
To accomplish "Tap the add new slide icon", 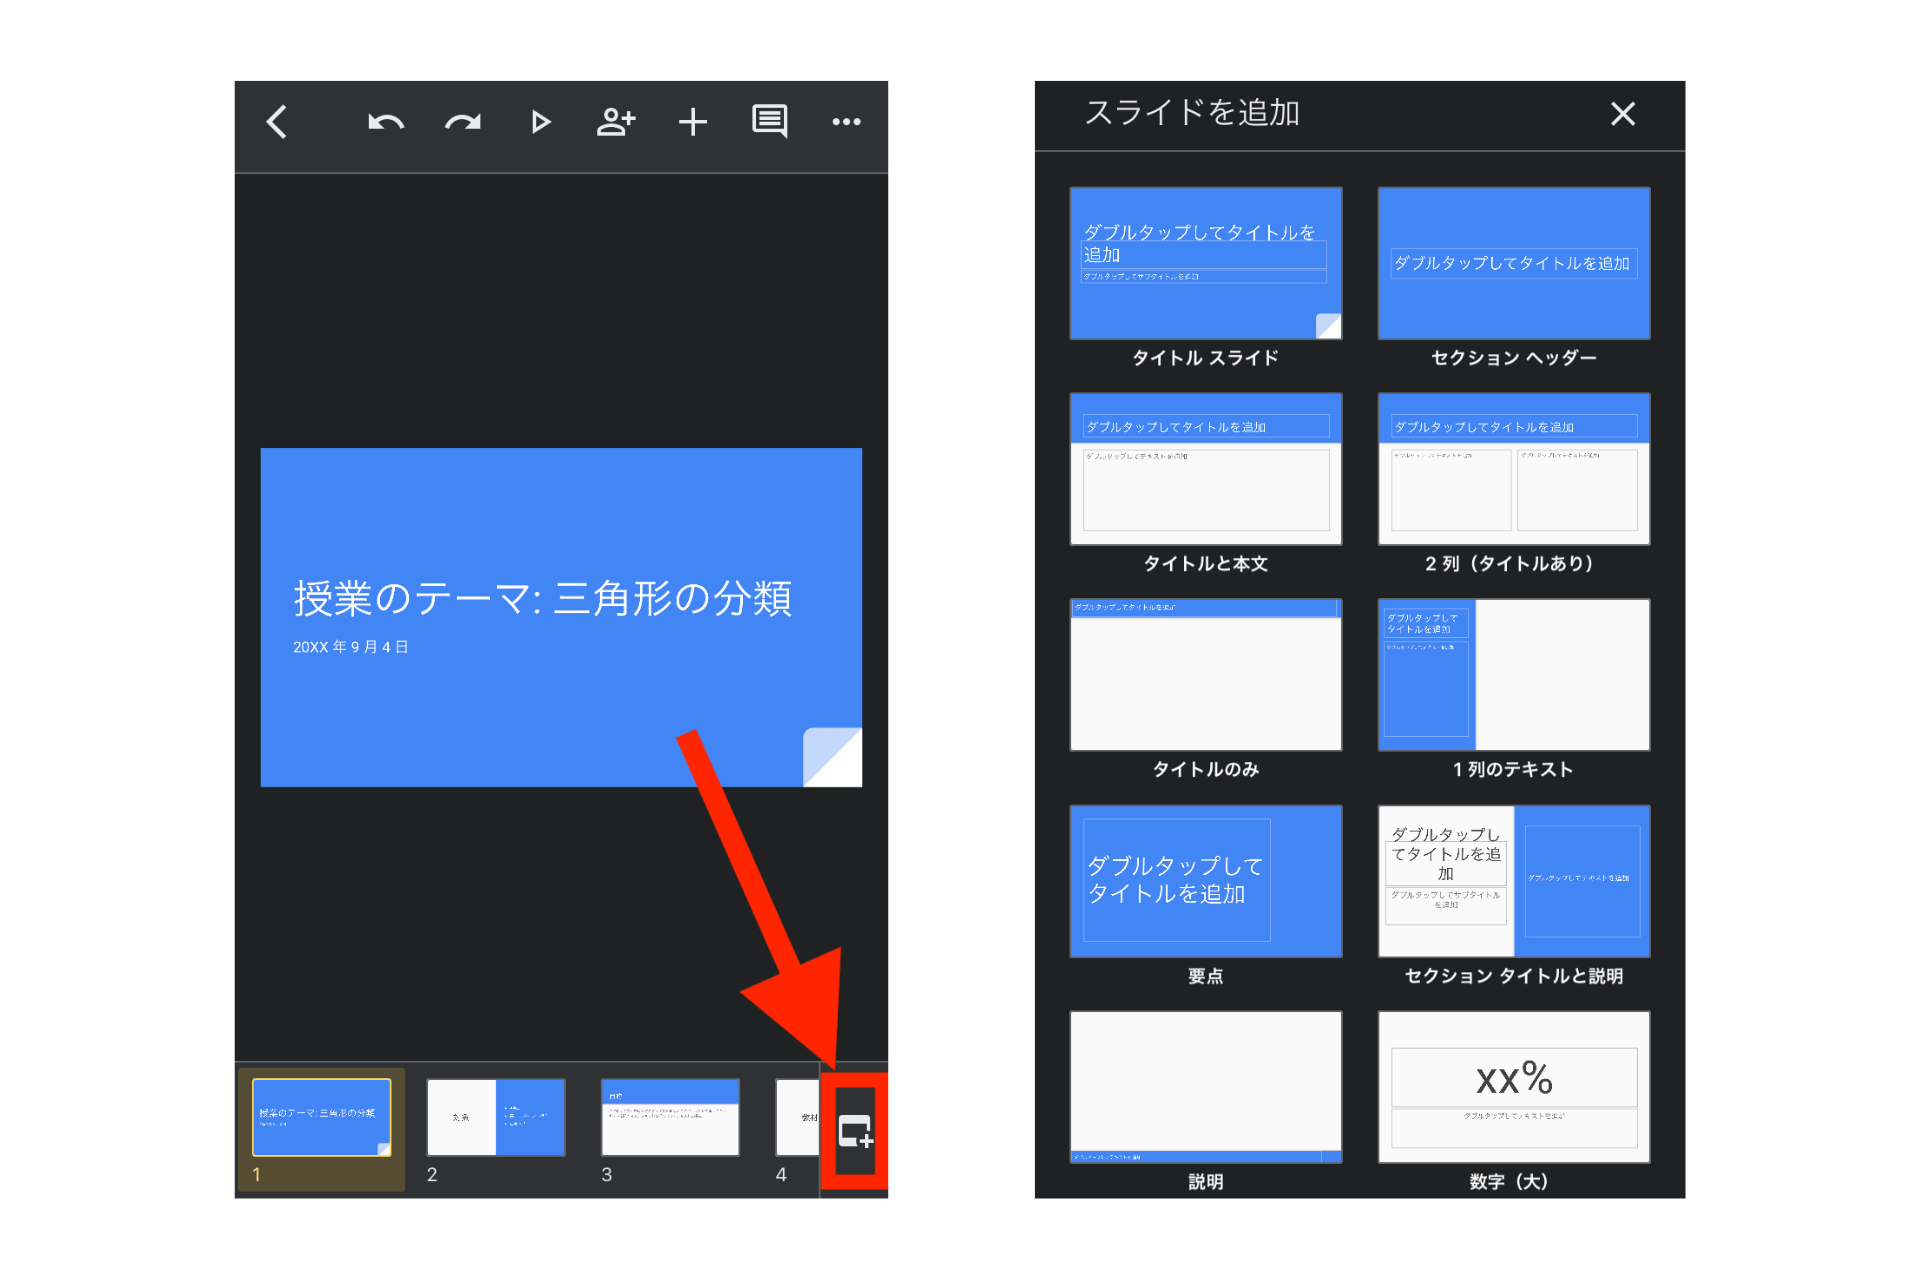I will click(855, 1131).
